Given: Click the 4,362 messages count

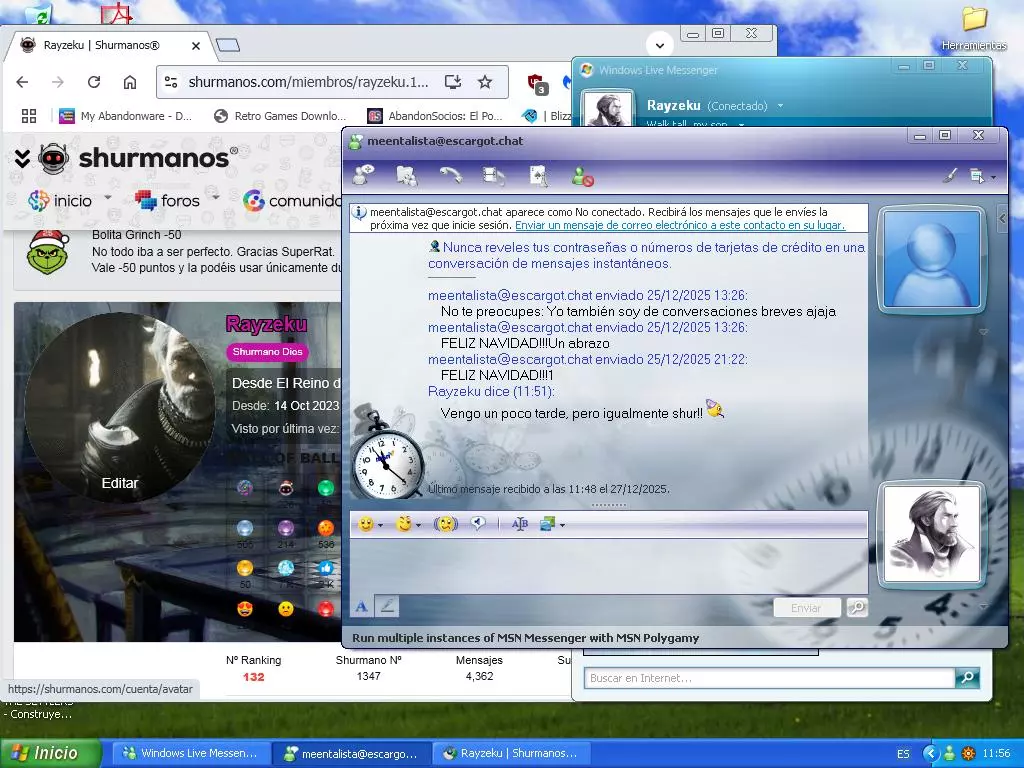Looking at the screenshot, I should tap(479, 676).
